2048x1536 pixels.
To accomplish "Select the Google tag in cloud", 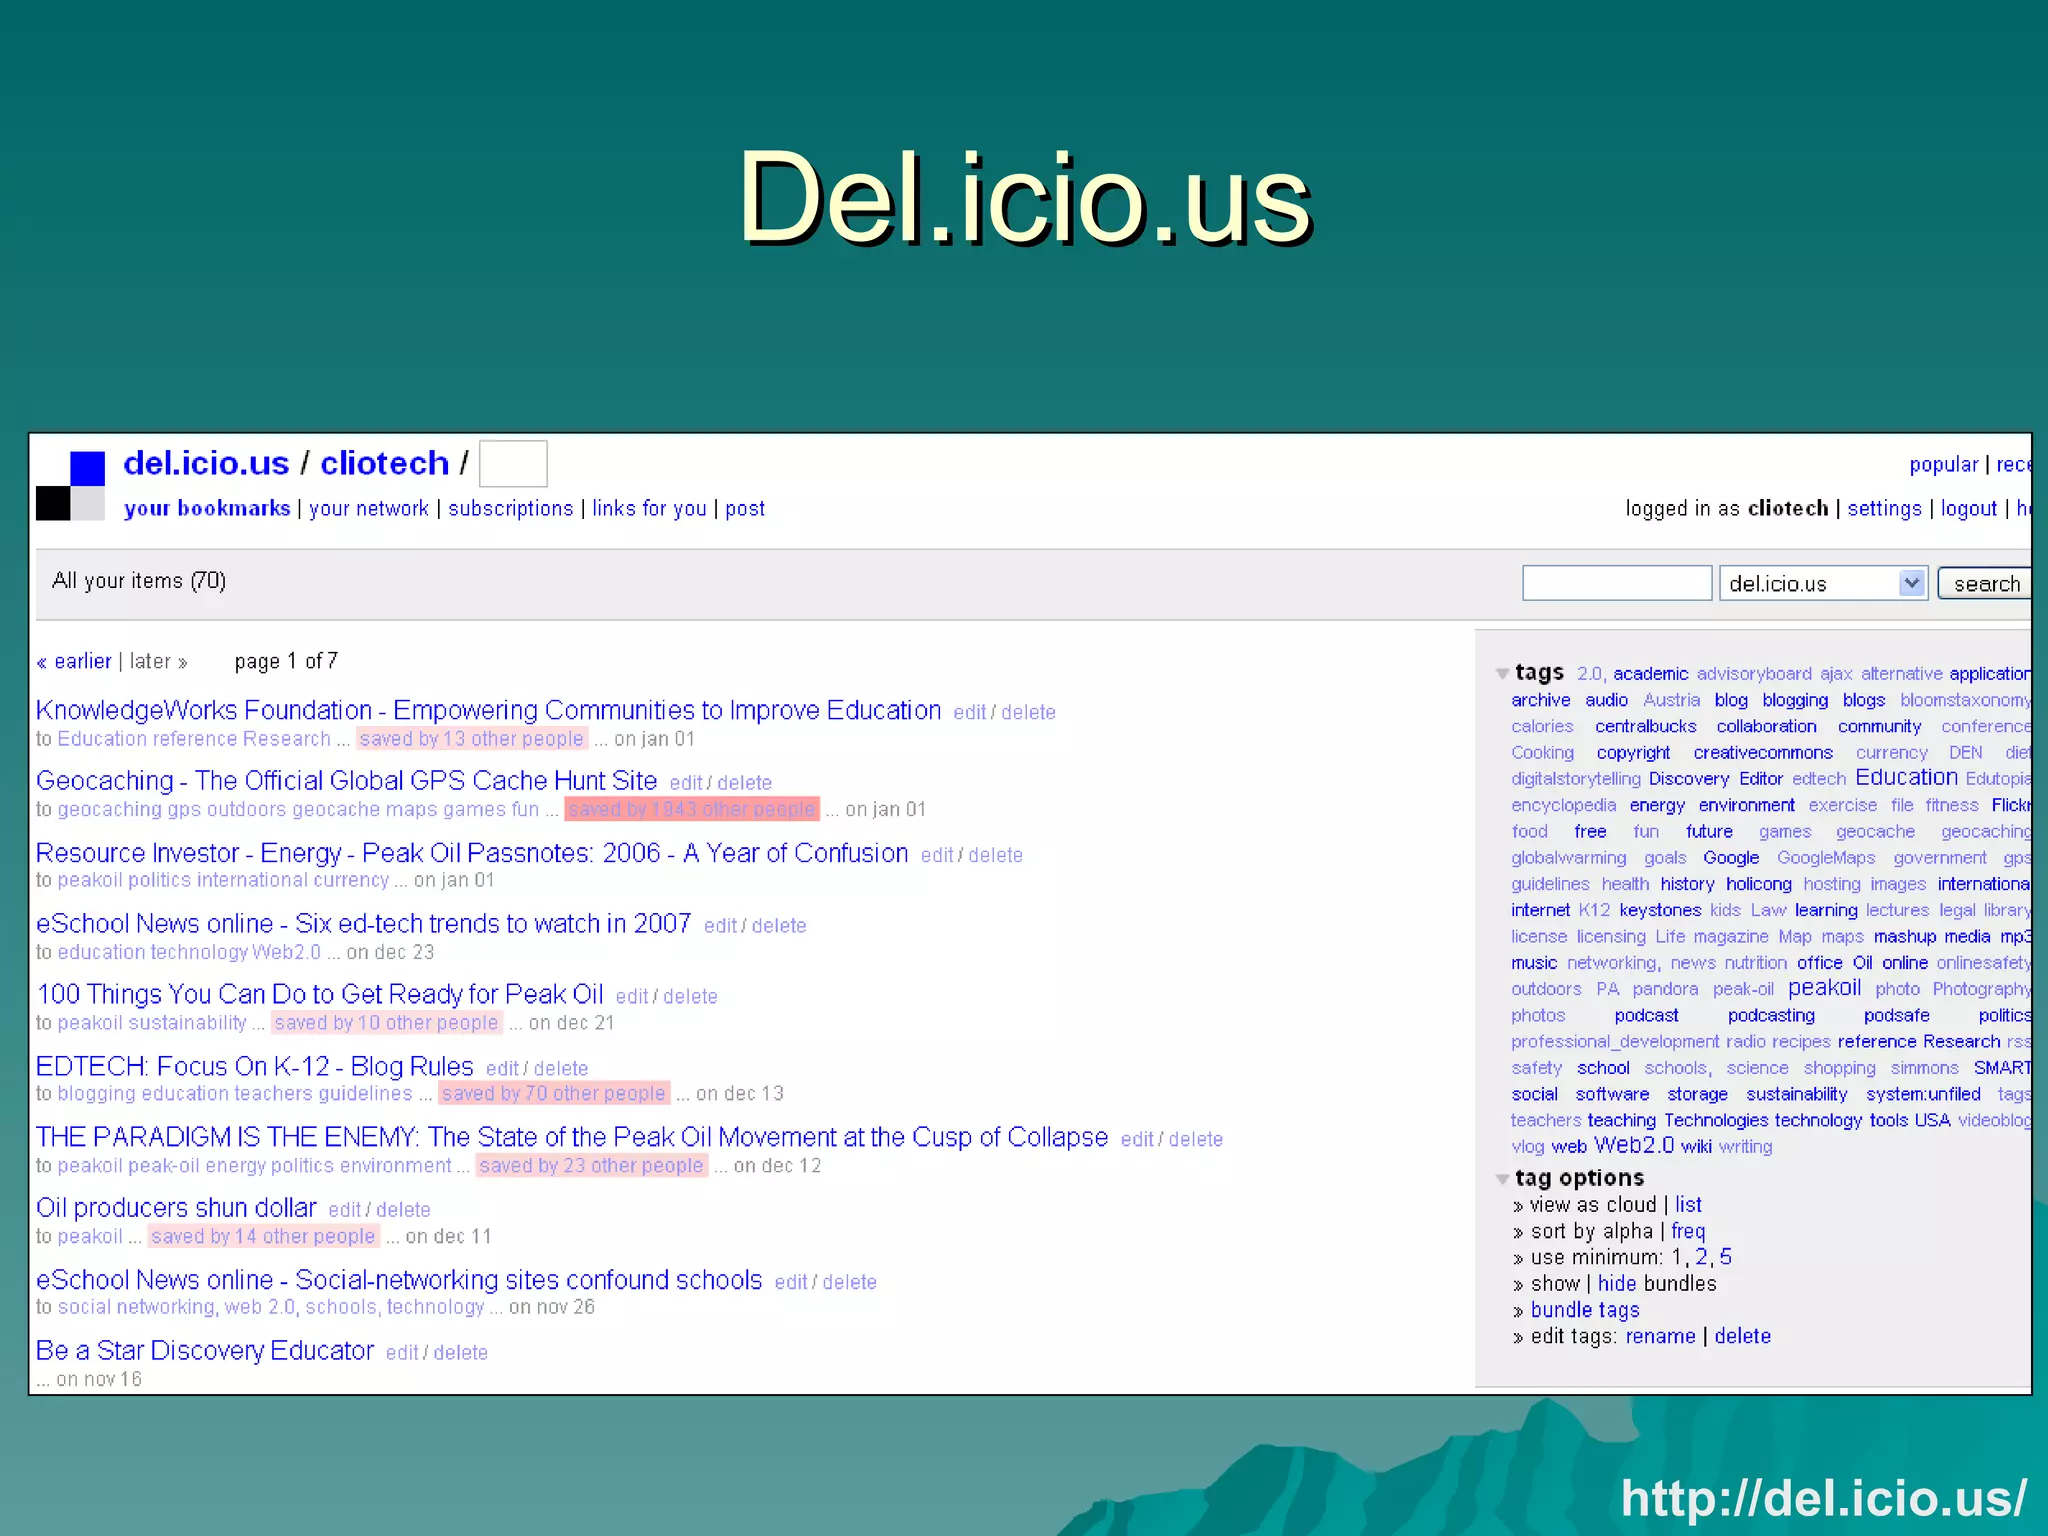I will (x=1730, y=857).
